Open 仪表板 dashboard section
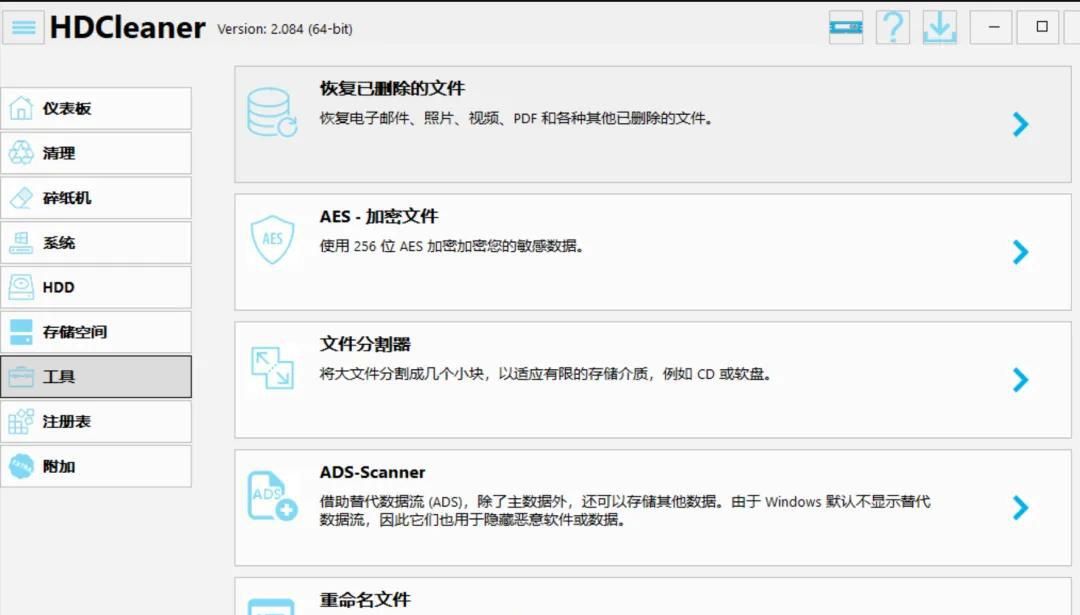The image size is (1080, 615). tap(96, 108)
